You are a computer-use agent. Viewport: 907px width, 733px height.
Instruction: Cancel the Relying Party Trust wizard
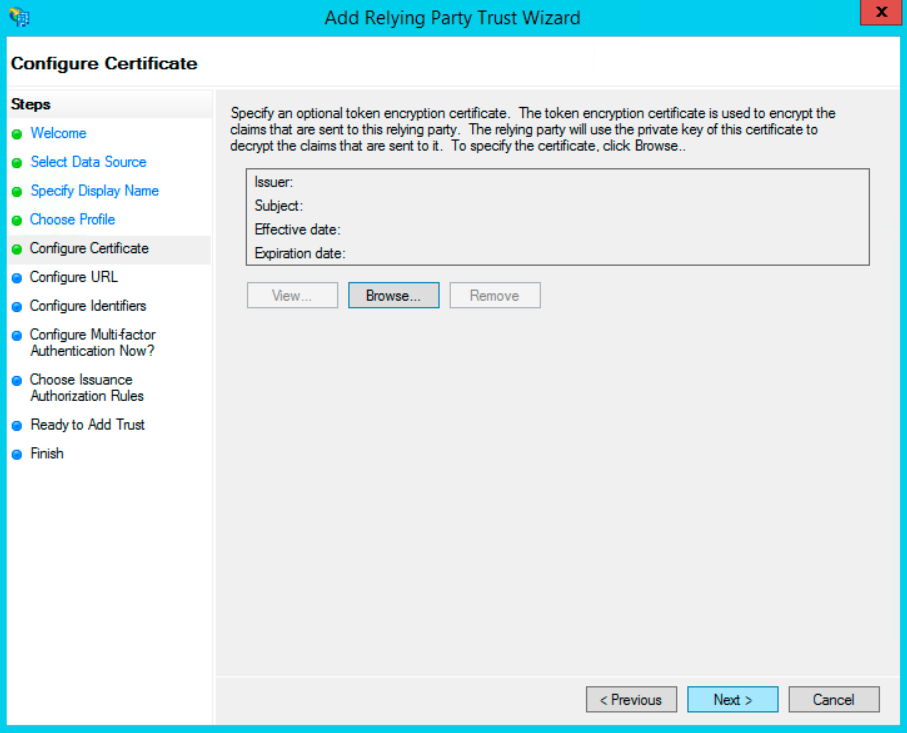coord(833,700)
